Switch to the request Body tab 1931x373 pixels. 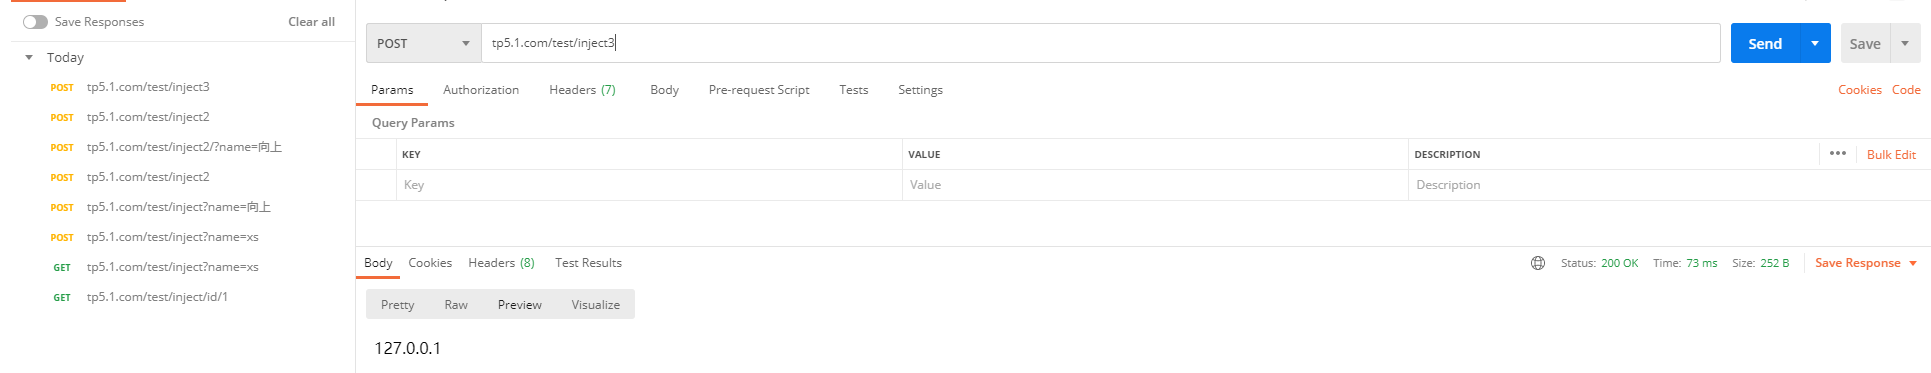[664, 90]
